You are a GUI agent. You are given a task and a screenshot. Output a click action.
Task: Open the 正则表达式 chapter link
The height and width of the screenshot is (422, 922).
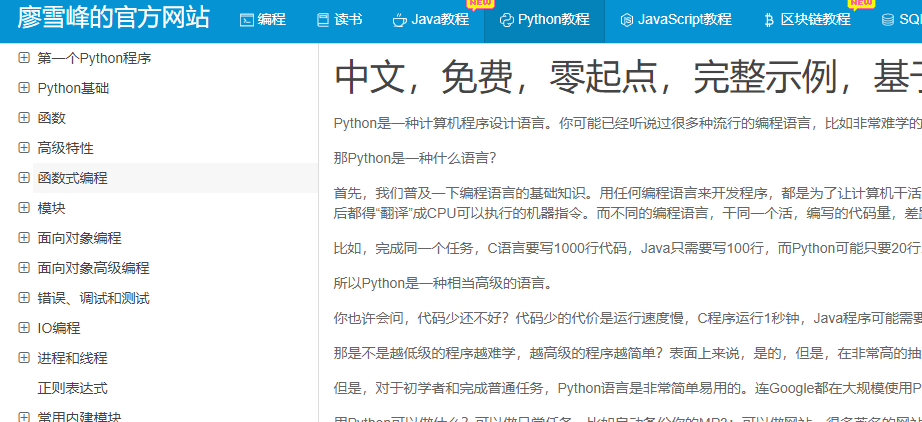pyautogui.click(x=72, y=388)
